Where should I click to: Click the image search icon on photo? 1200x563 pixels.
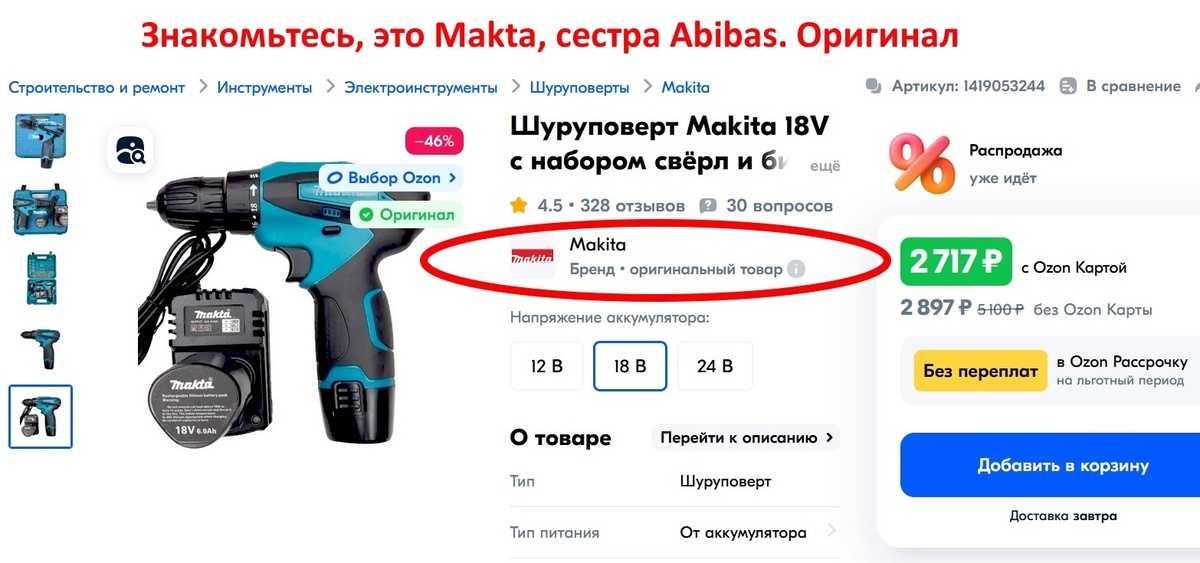pos(131,151)
